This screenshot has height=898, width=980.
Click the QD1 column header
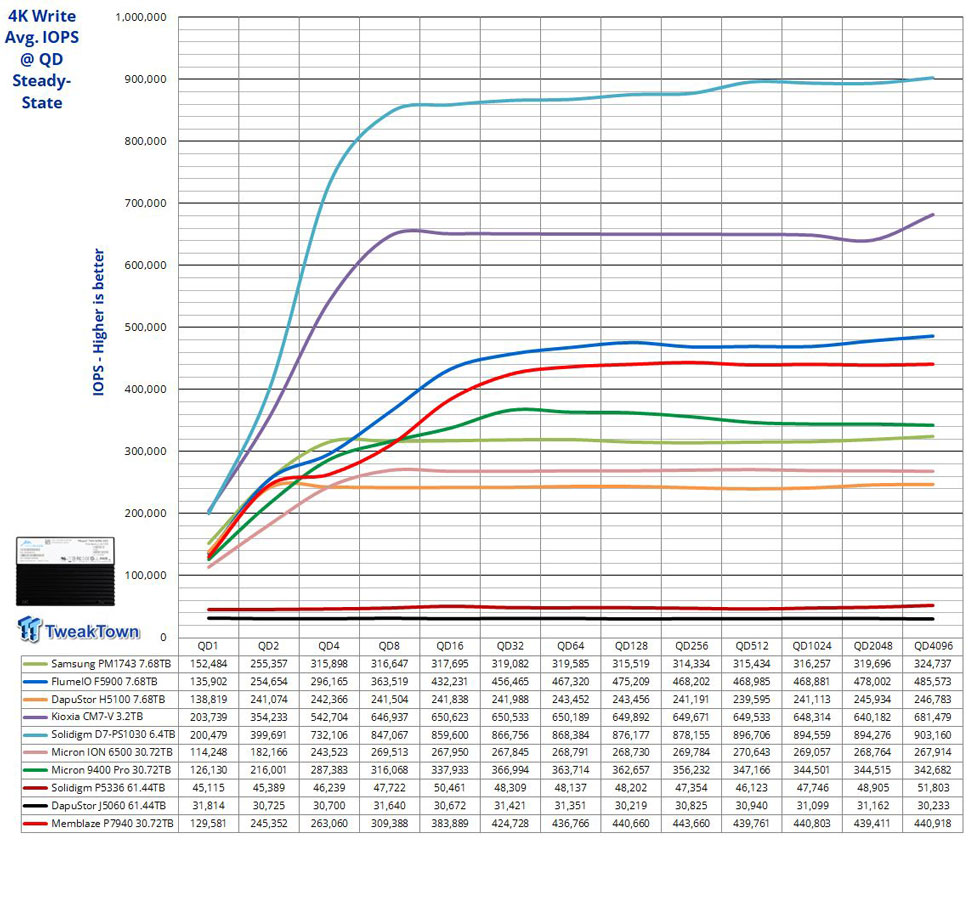208,646
